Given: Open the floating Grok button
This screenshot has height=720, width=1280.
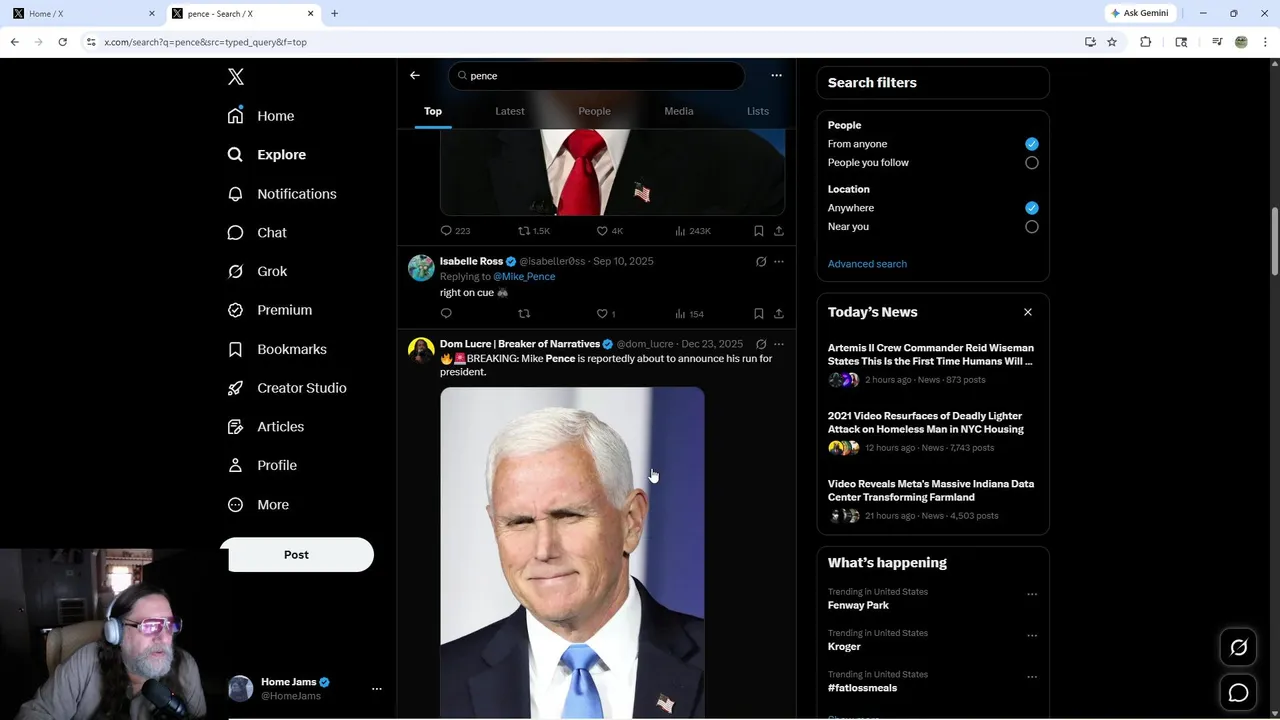Looking at the screenshot, I should (x=1238, y=648).
